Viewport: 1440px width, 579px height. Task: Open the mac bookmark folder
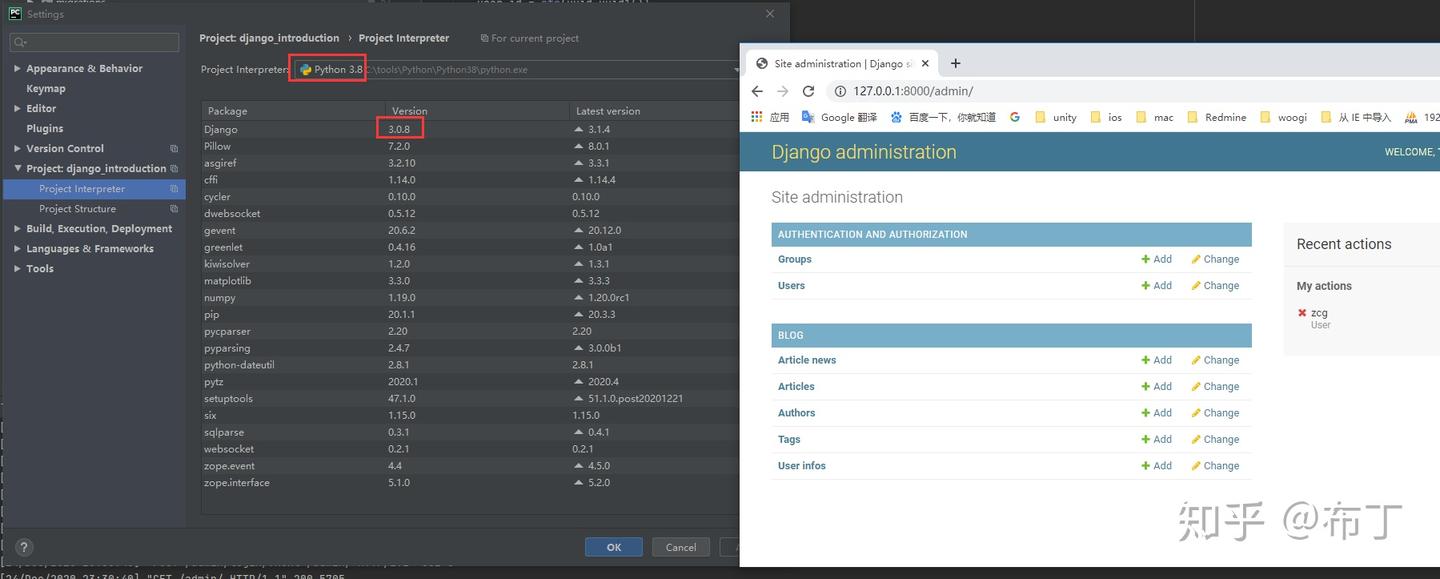point(1154,117)
